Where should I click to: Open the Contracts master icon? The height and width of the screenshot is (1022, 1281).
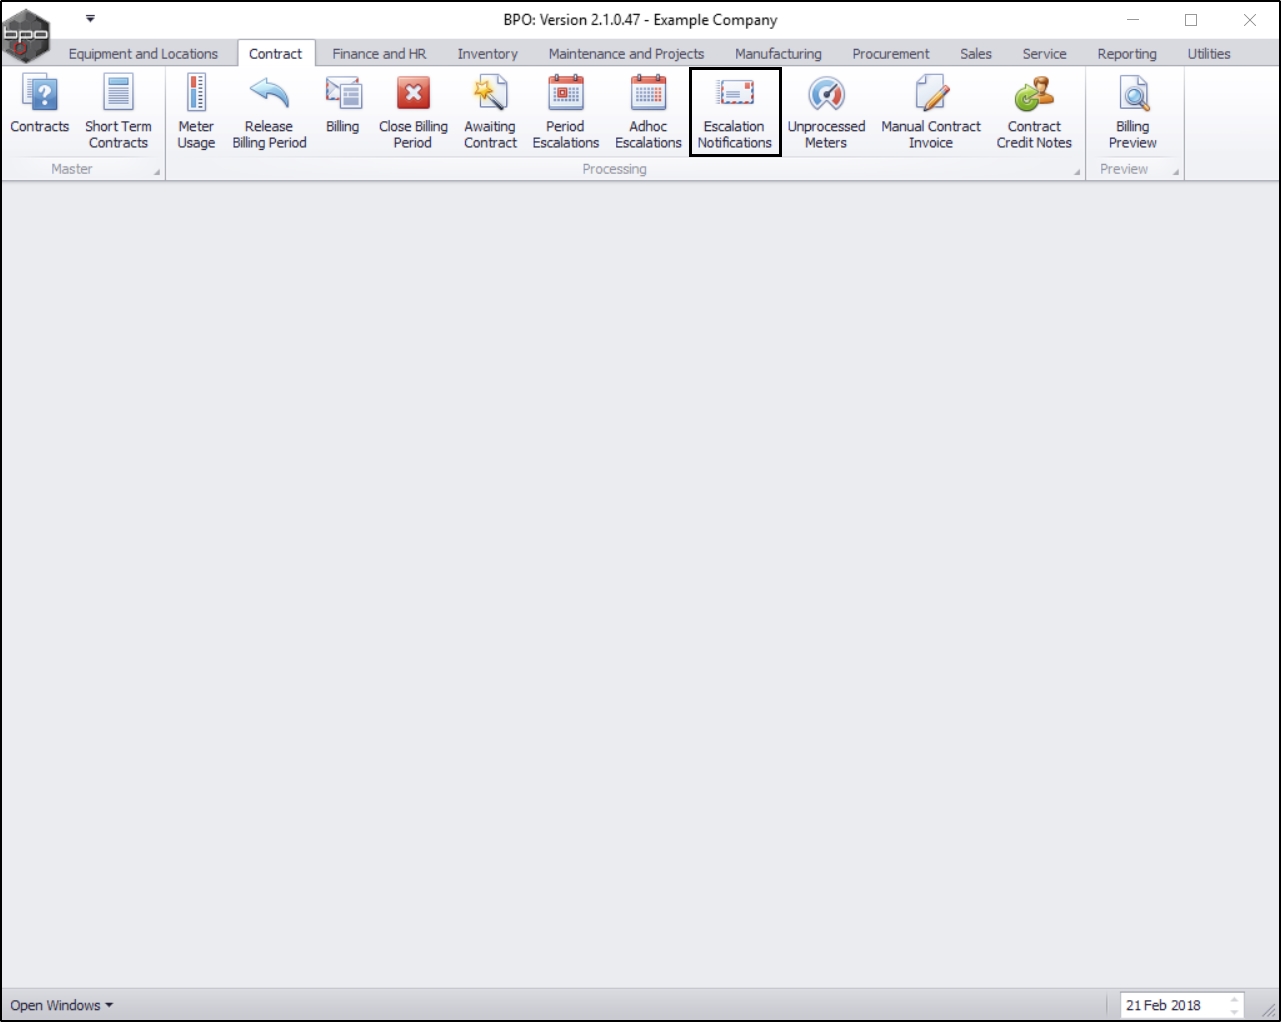(x=40, y=105)
